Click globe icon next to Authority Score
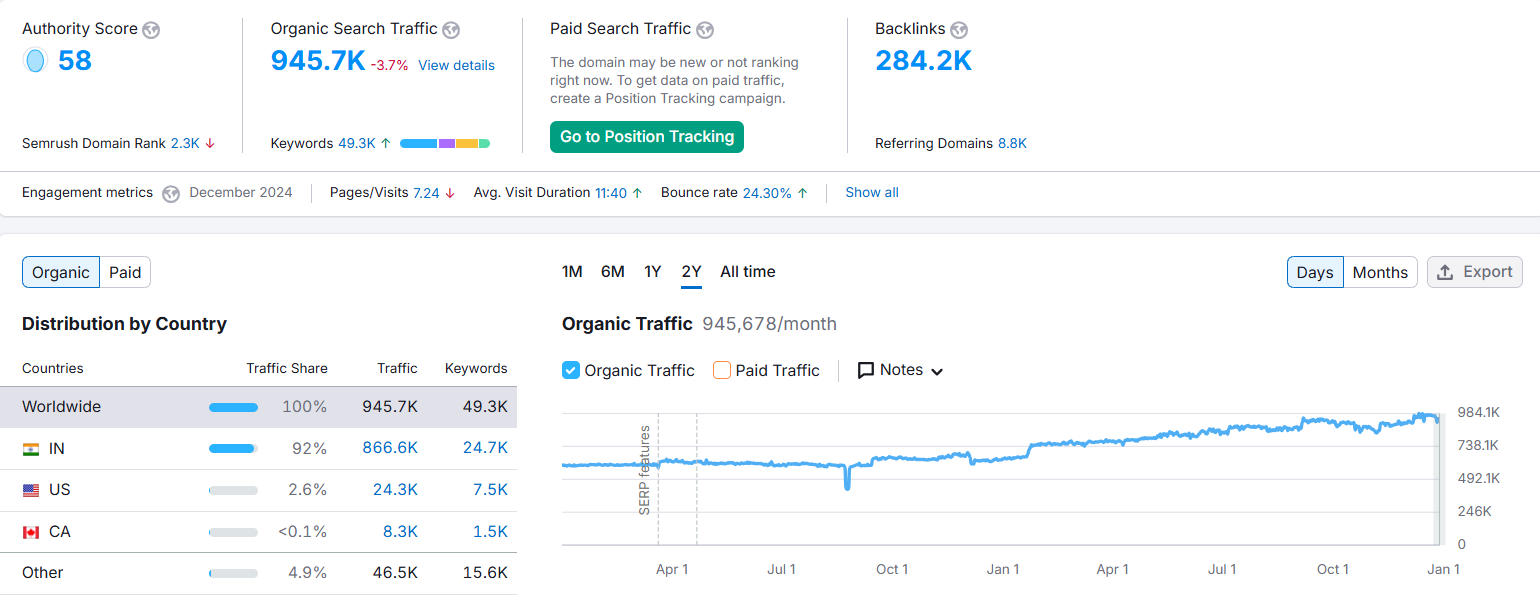 click(151, 30)
